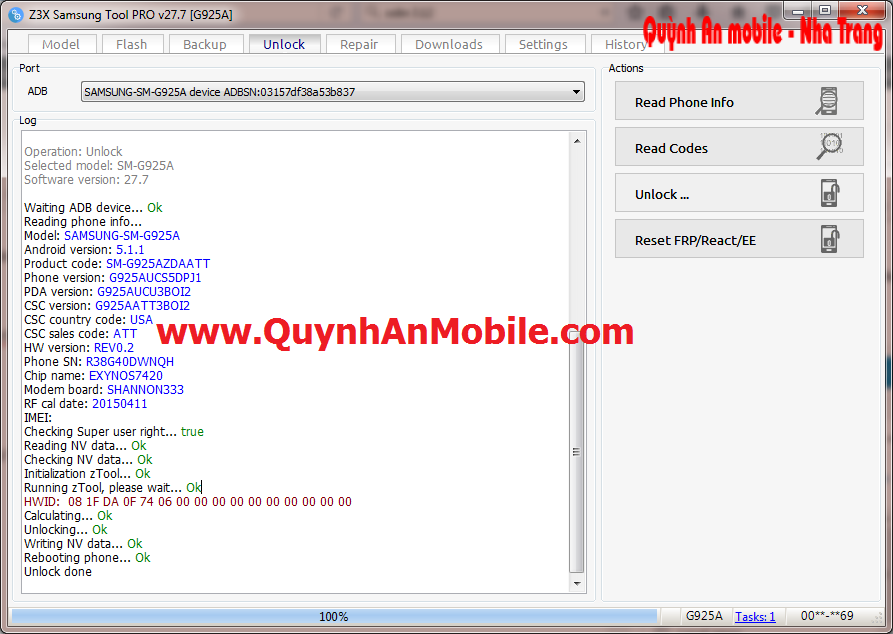Screen dimensions: 893x634
Task: Open the History tab
Action: coord(625,44)
